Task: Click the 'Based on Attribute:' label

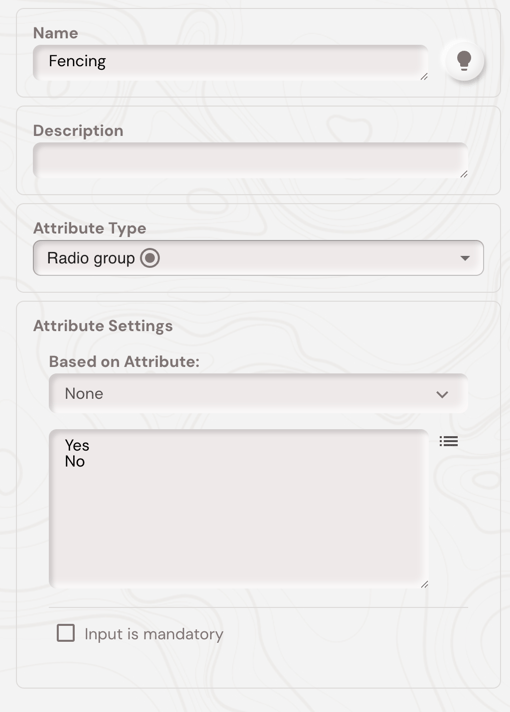Action: pyautogui.click(x=124, y=361)
